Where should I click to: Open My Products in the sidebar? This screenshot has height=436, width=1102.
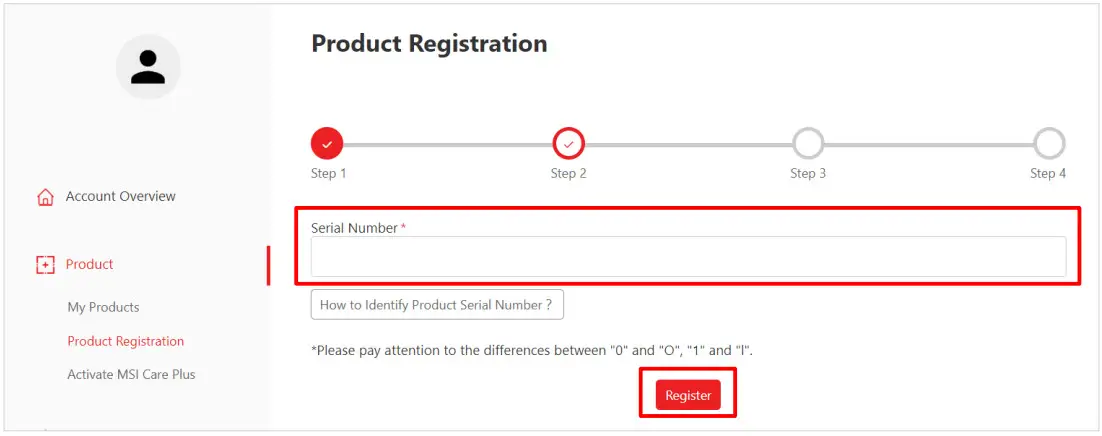pos(103,307)
